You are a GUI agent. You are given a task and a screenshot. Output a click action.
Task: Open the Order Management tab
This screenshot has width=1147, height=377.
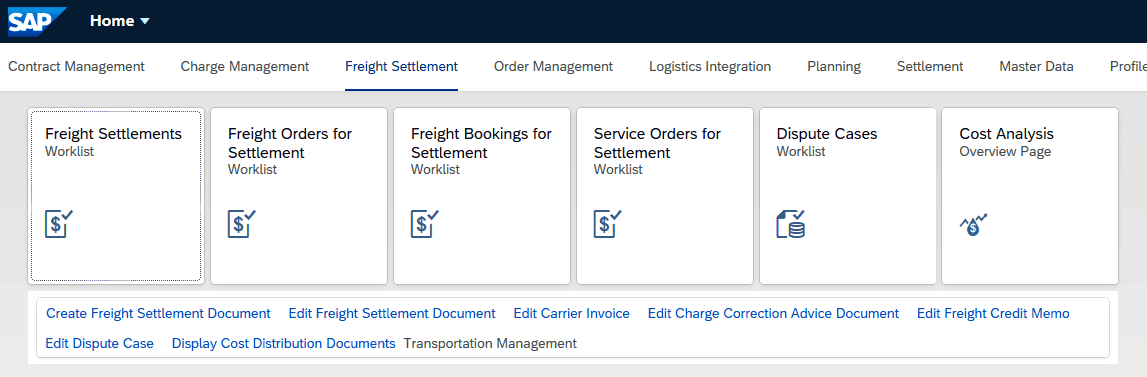pyautogui.click(x=554, y=67)
